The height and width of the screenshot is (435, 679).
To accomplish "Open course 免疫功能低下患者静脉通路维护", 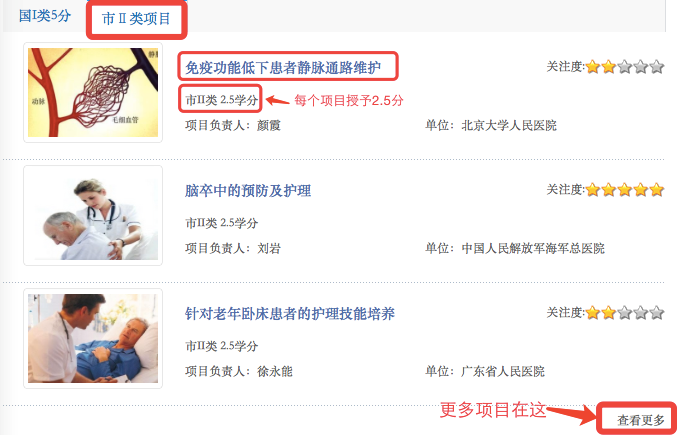I will 283,68.
